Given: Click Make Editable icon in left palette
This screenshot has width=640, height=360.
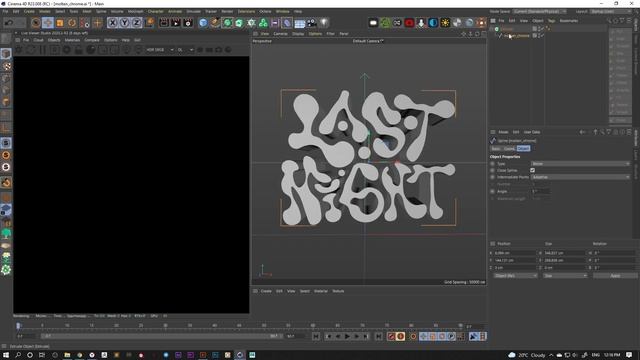Looking at the screenshot, I should point(6,39).
